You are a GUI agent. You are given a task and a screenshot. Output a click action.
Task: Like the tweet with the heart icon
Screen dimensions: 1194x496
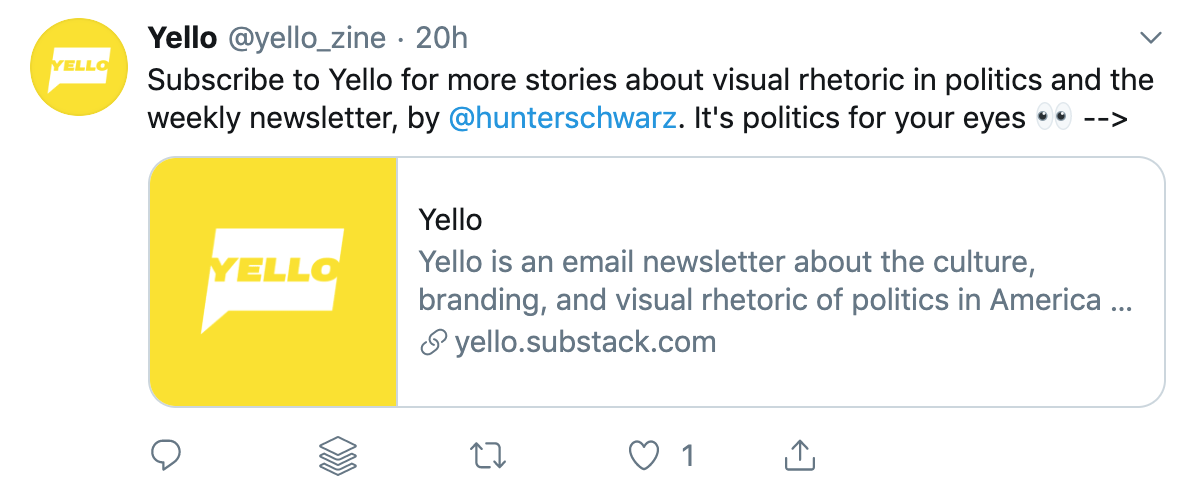[x=645, y=456]
